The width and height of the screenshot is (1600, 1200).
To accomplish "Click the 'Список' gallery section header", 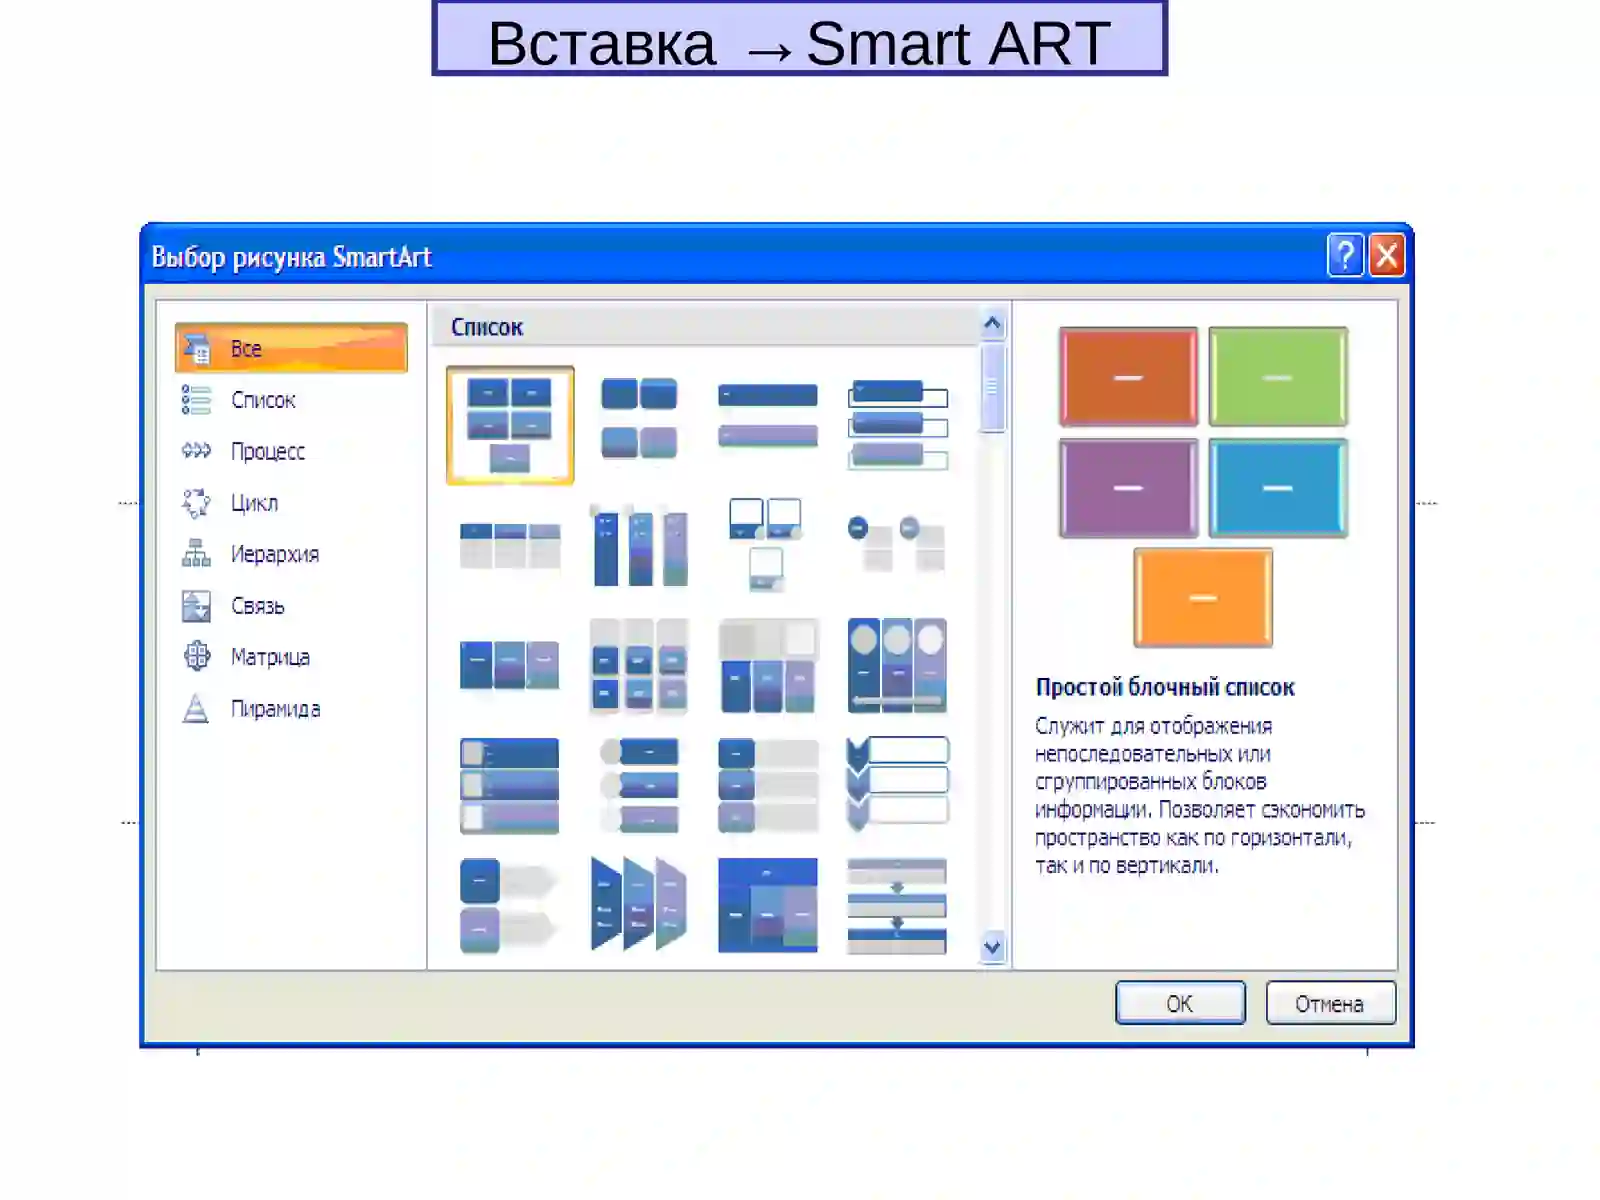I will coord(707,327).
